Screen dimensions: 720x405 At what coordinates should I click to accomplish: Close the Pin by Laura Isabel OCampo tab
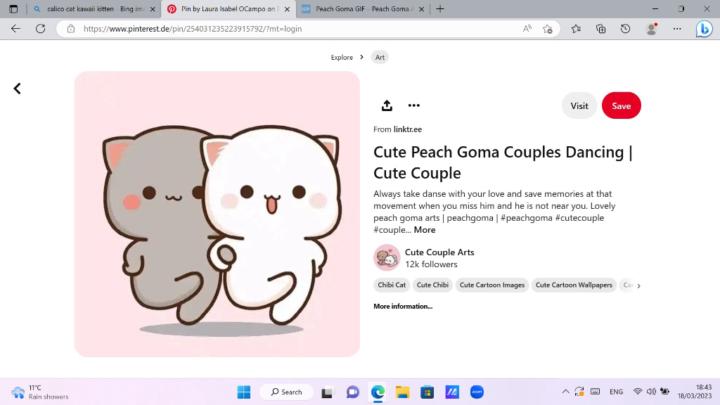pos(287,9)
